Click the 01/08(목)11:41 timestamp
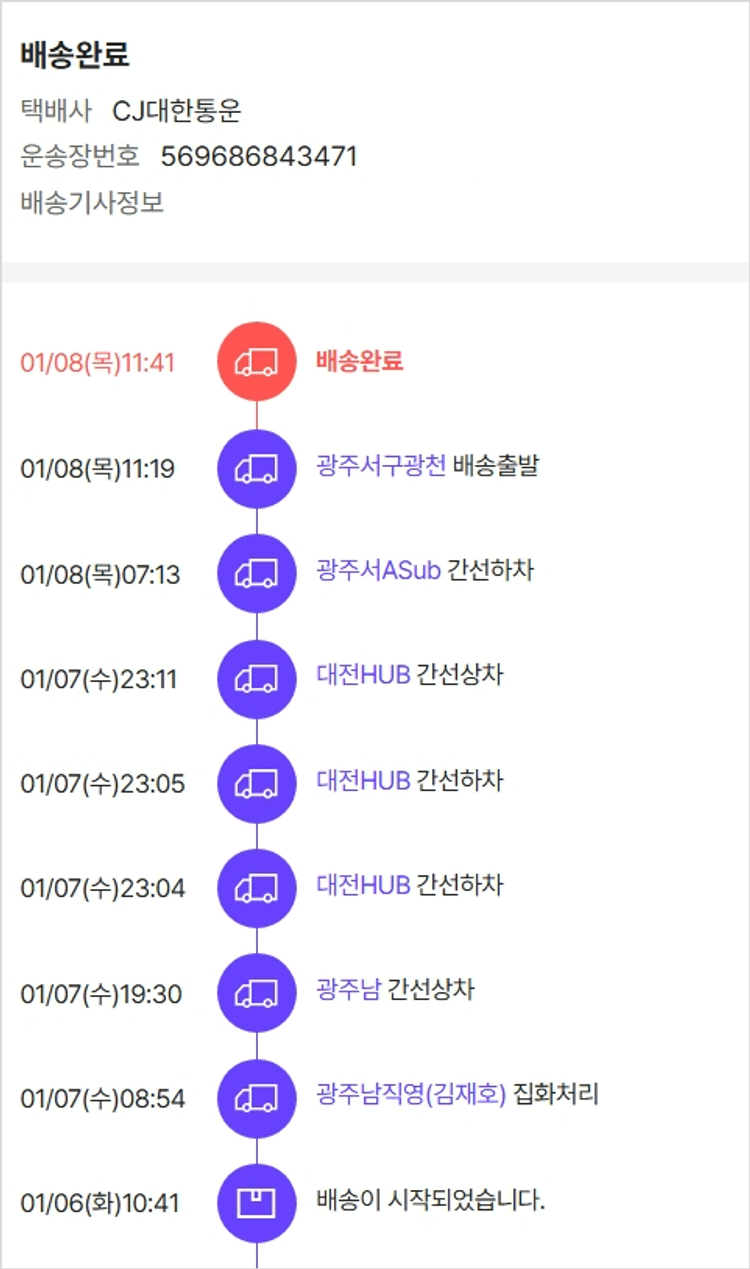The height and width of the screenshot is (1269, 750). click(x=98, y=362)
